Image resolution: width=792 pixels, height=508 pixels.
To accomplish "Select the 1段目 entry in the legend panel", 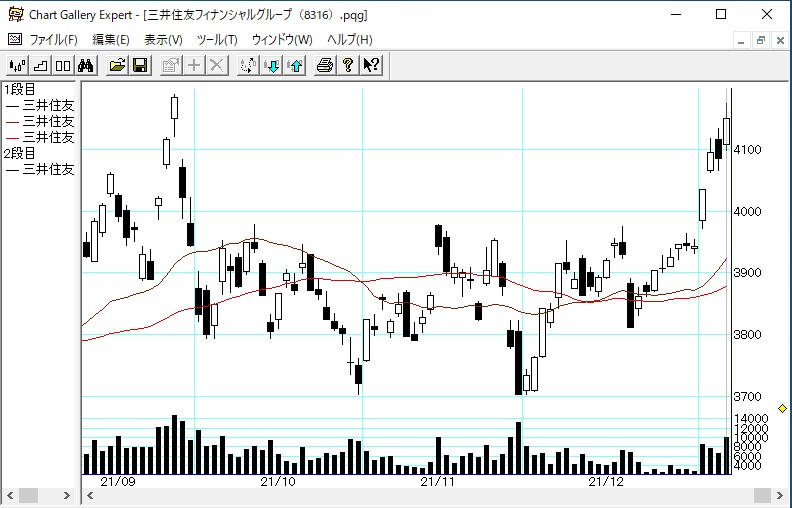I will pos(20,90).
